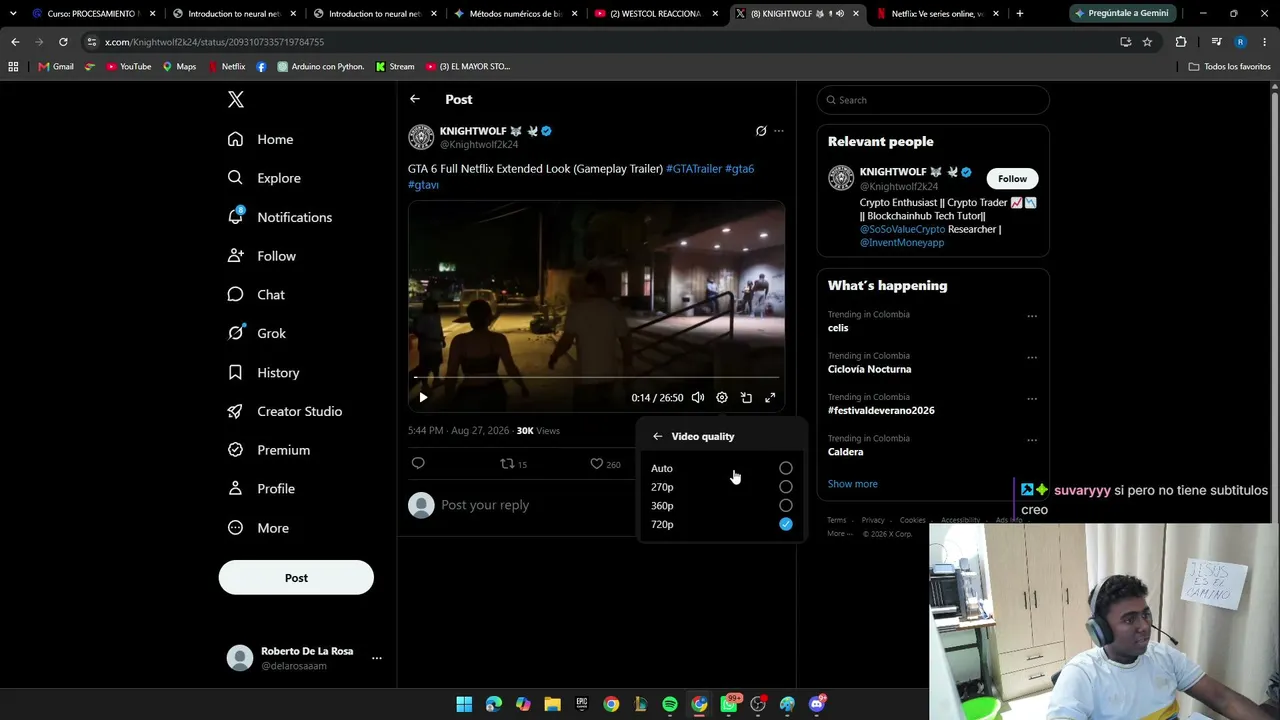Open the Chat section
The width and height of the screenshot is (1280, 720).
click(x=256, y=295)
